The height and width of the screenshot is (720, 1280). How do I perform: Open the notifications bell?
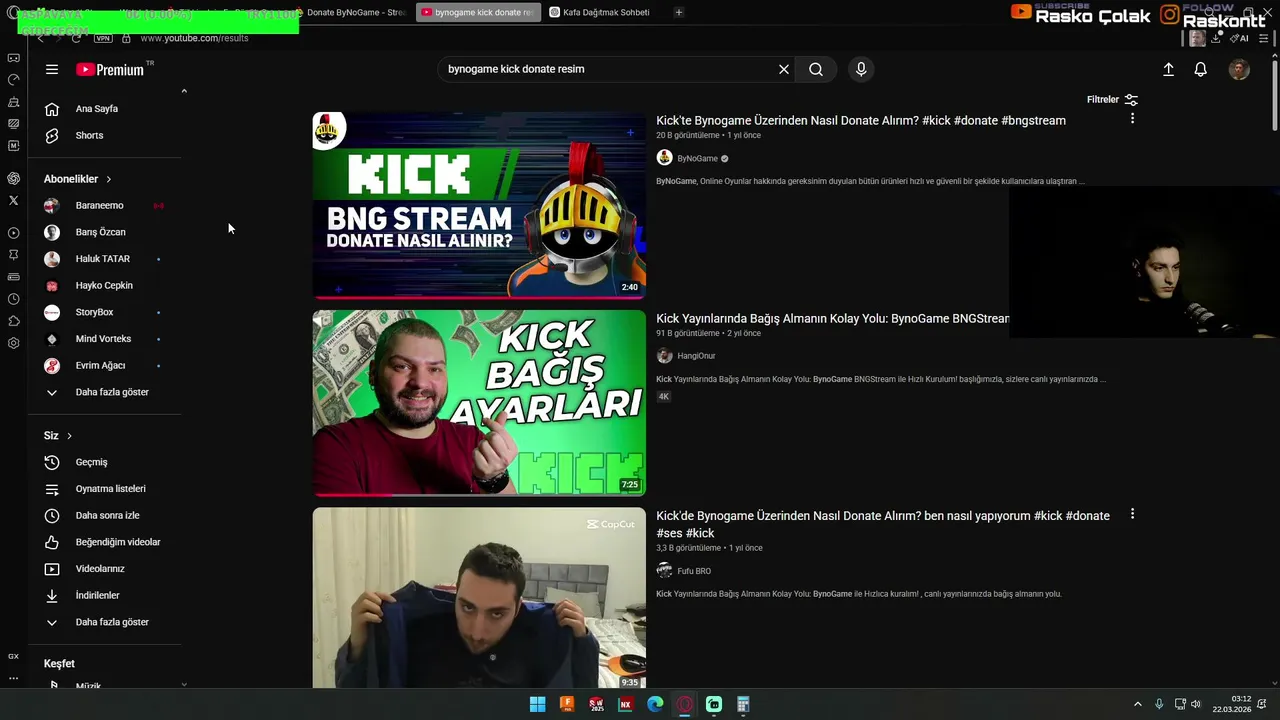[1201, 69]
